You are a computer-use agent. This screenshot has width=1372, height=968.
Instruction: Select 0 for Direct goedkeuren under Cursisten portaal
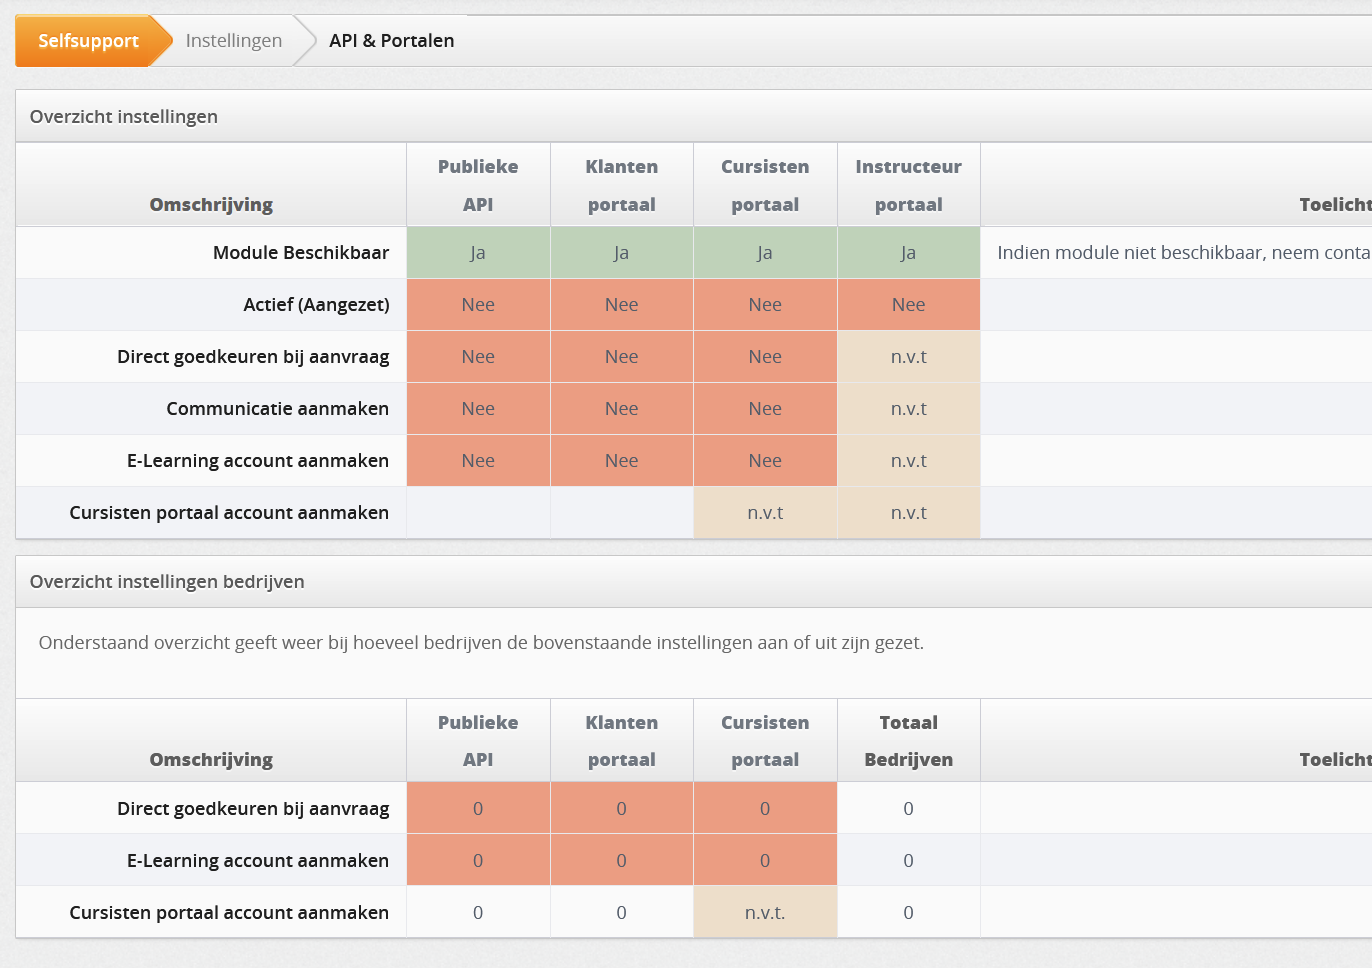pyautogui.click(x=765, y=808)
